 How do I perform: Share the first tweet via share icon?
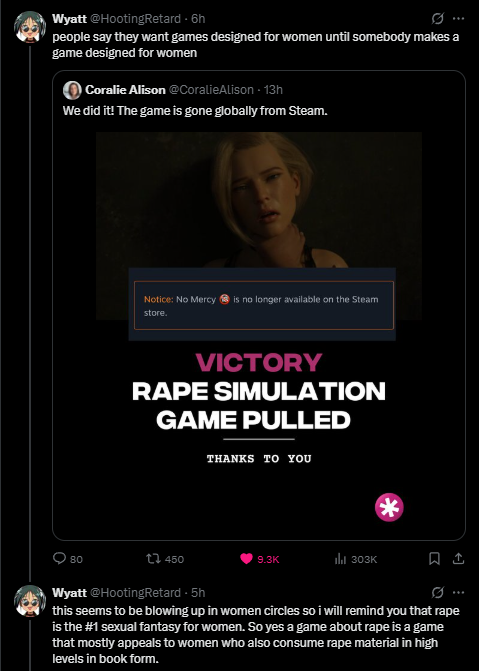(x=458, y=558)
